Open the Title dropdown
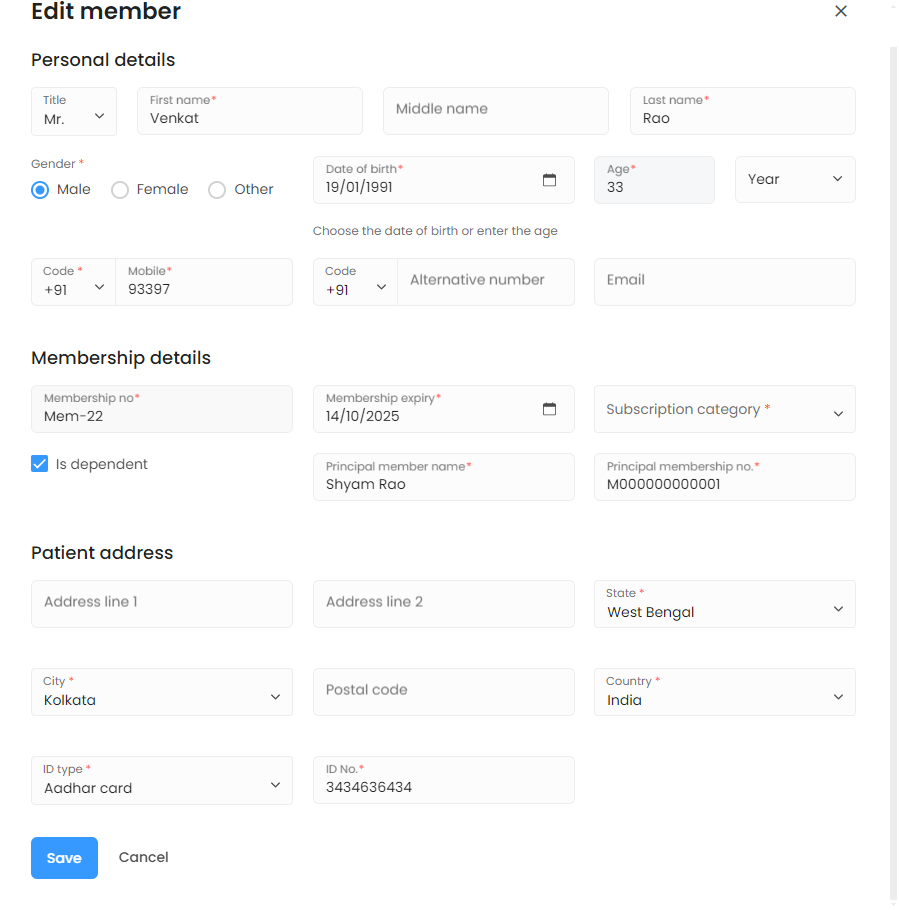The image size is (899, 911). click(74, 111)
